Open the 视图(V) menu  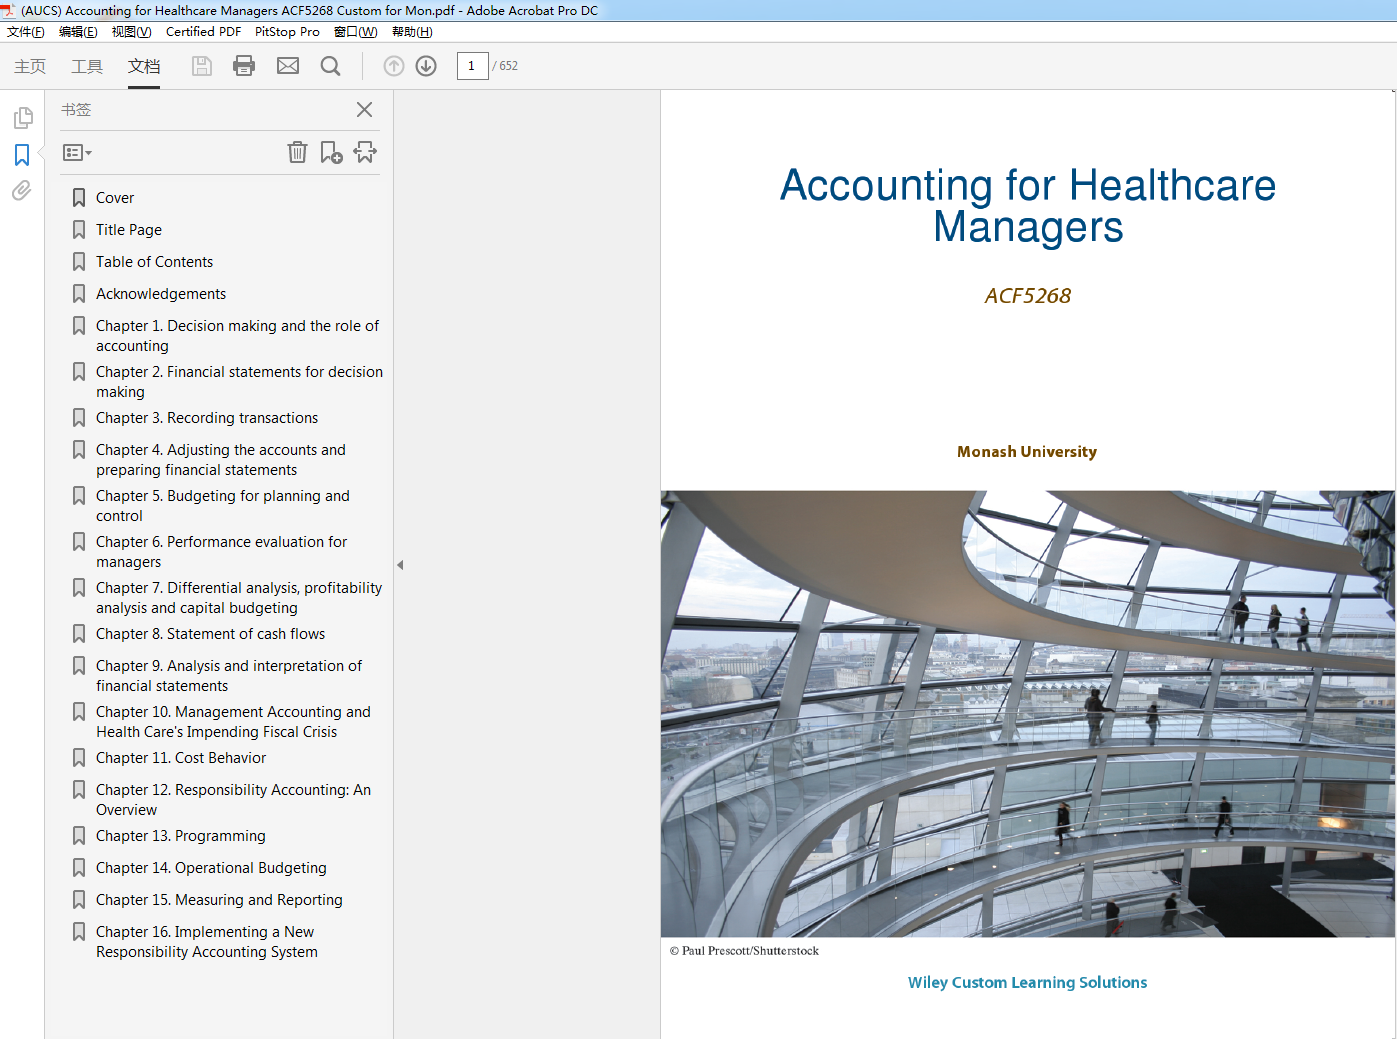point(132,32)
